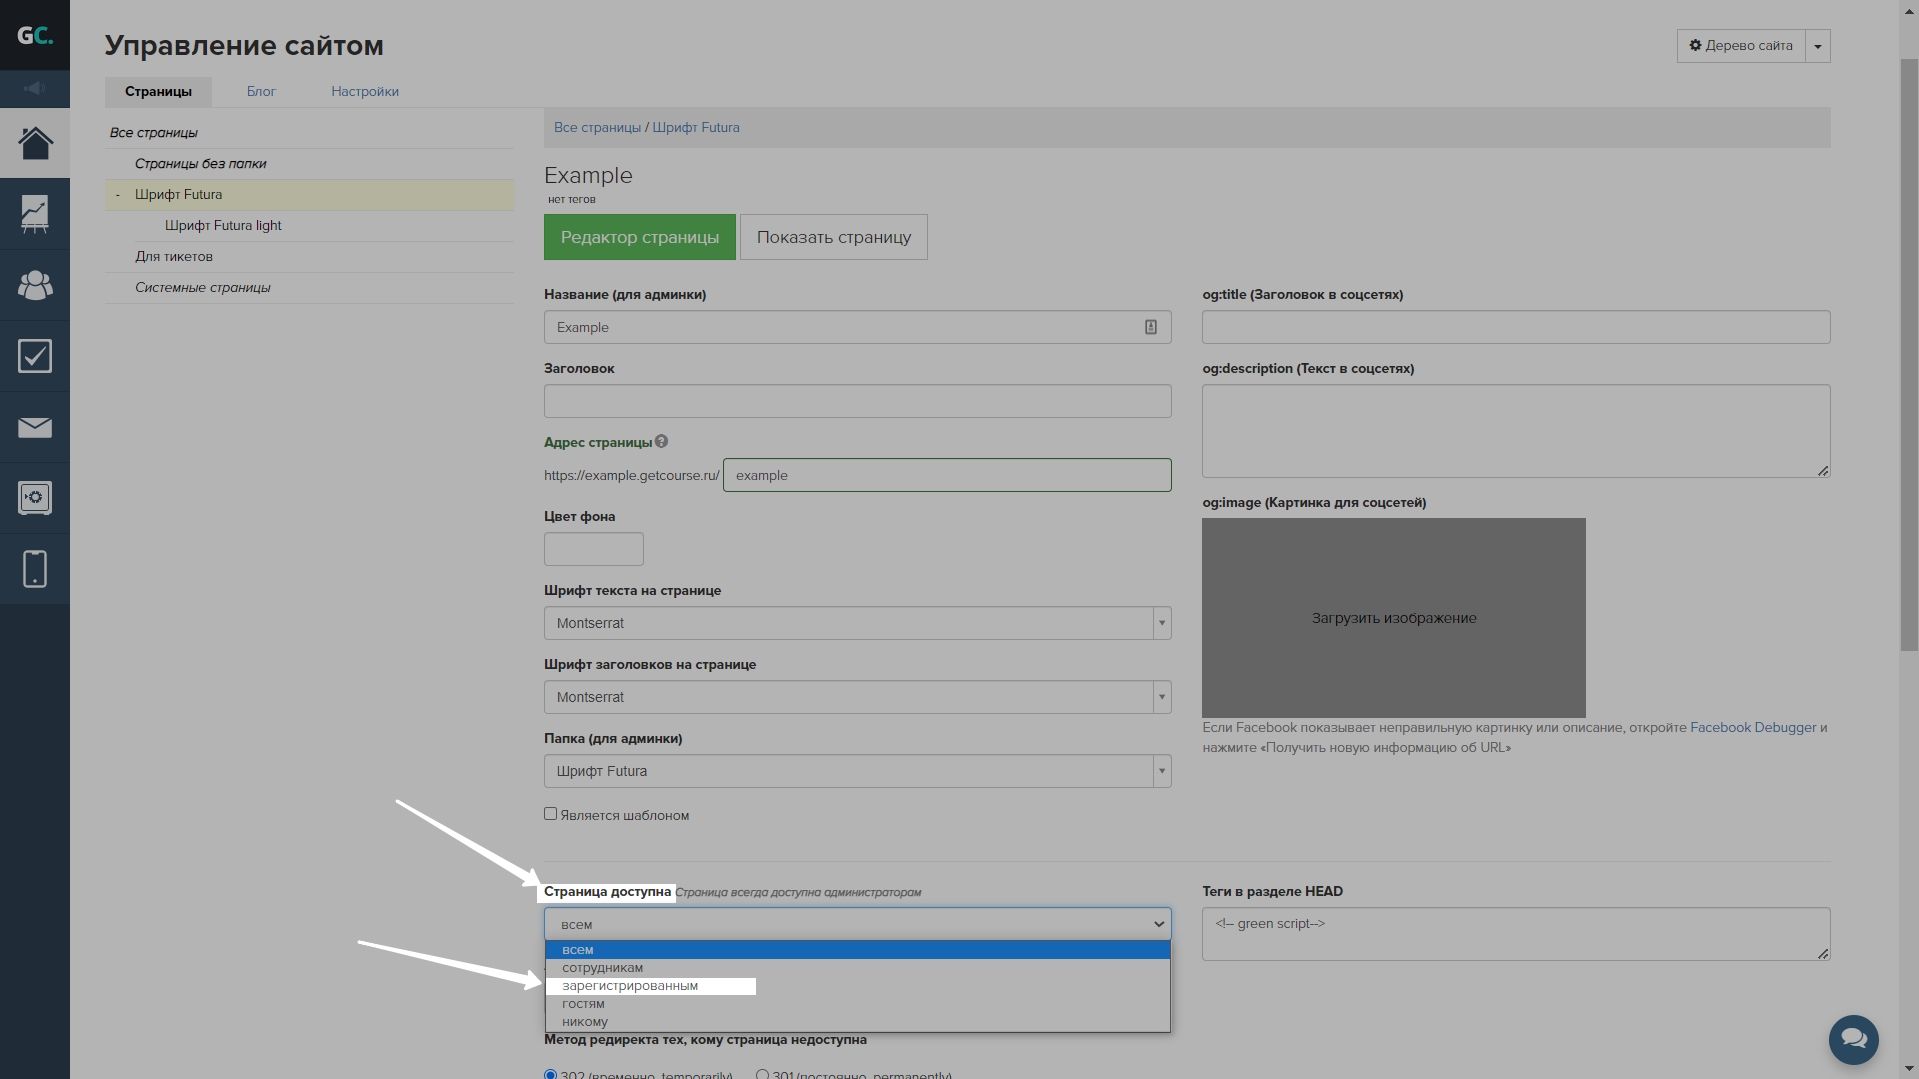Open the users group icon in sidebar
Viewport: 1919px width, 1079px height.
[x=35, y=285]
